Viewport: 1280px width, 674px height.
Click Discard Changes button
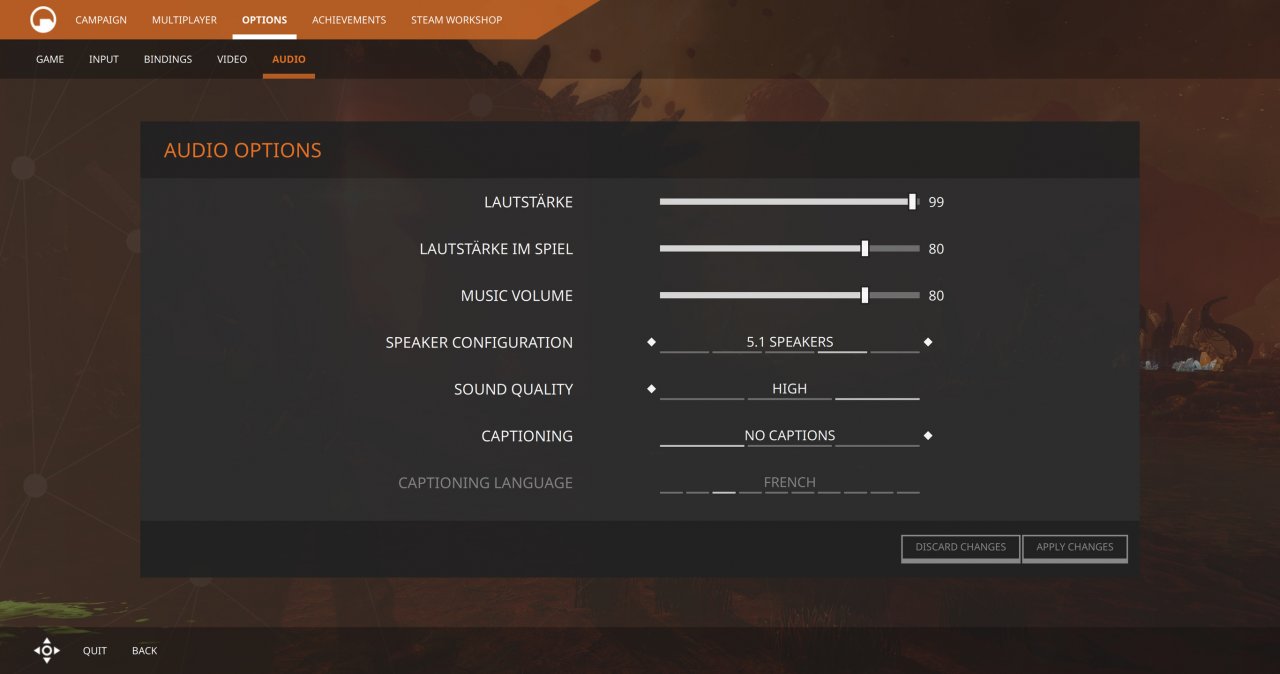click(x=961, y=547)
